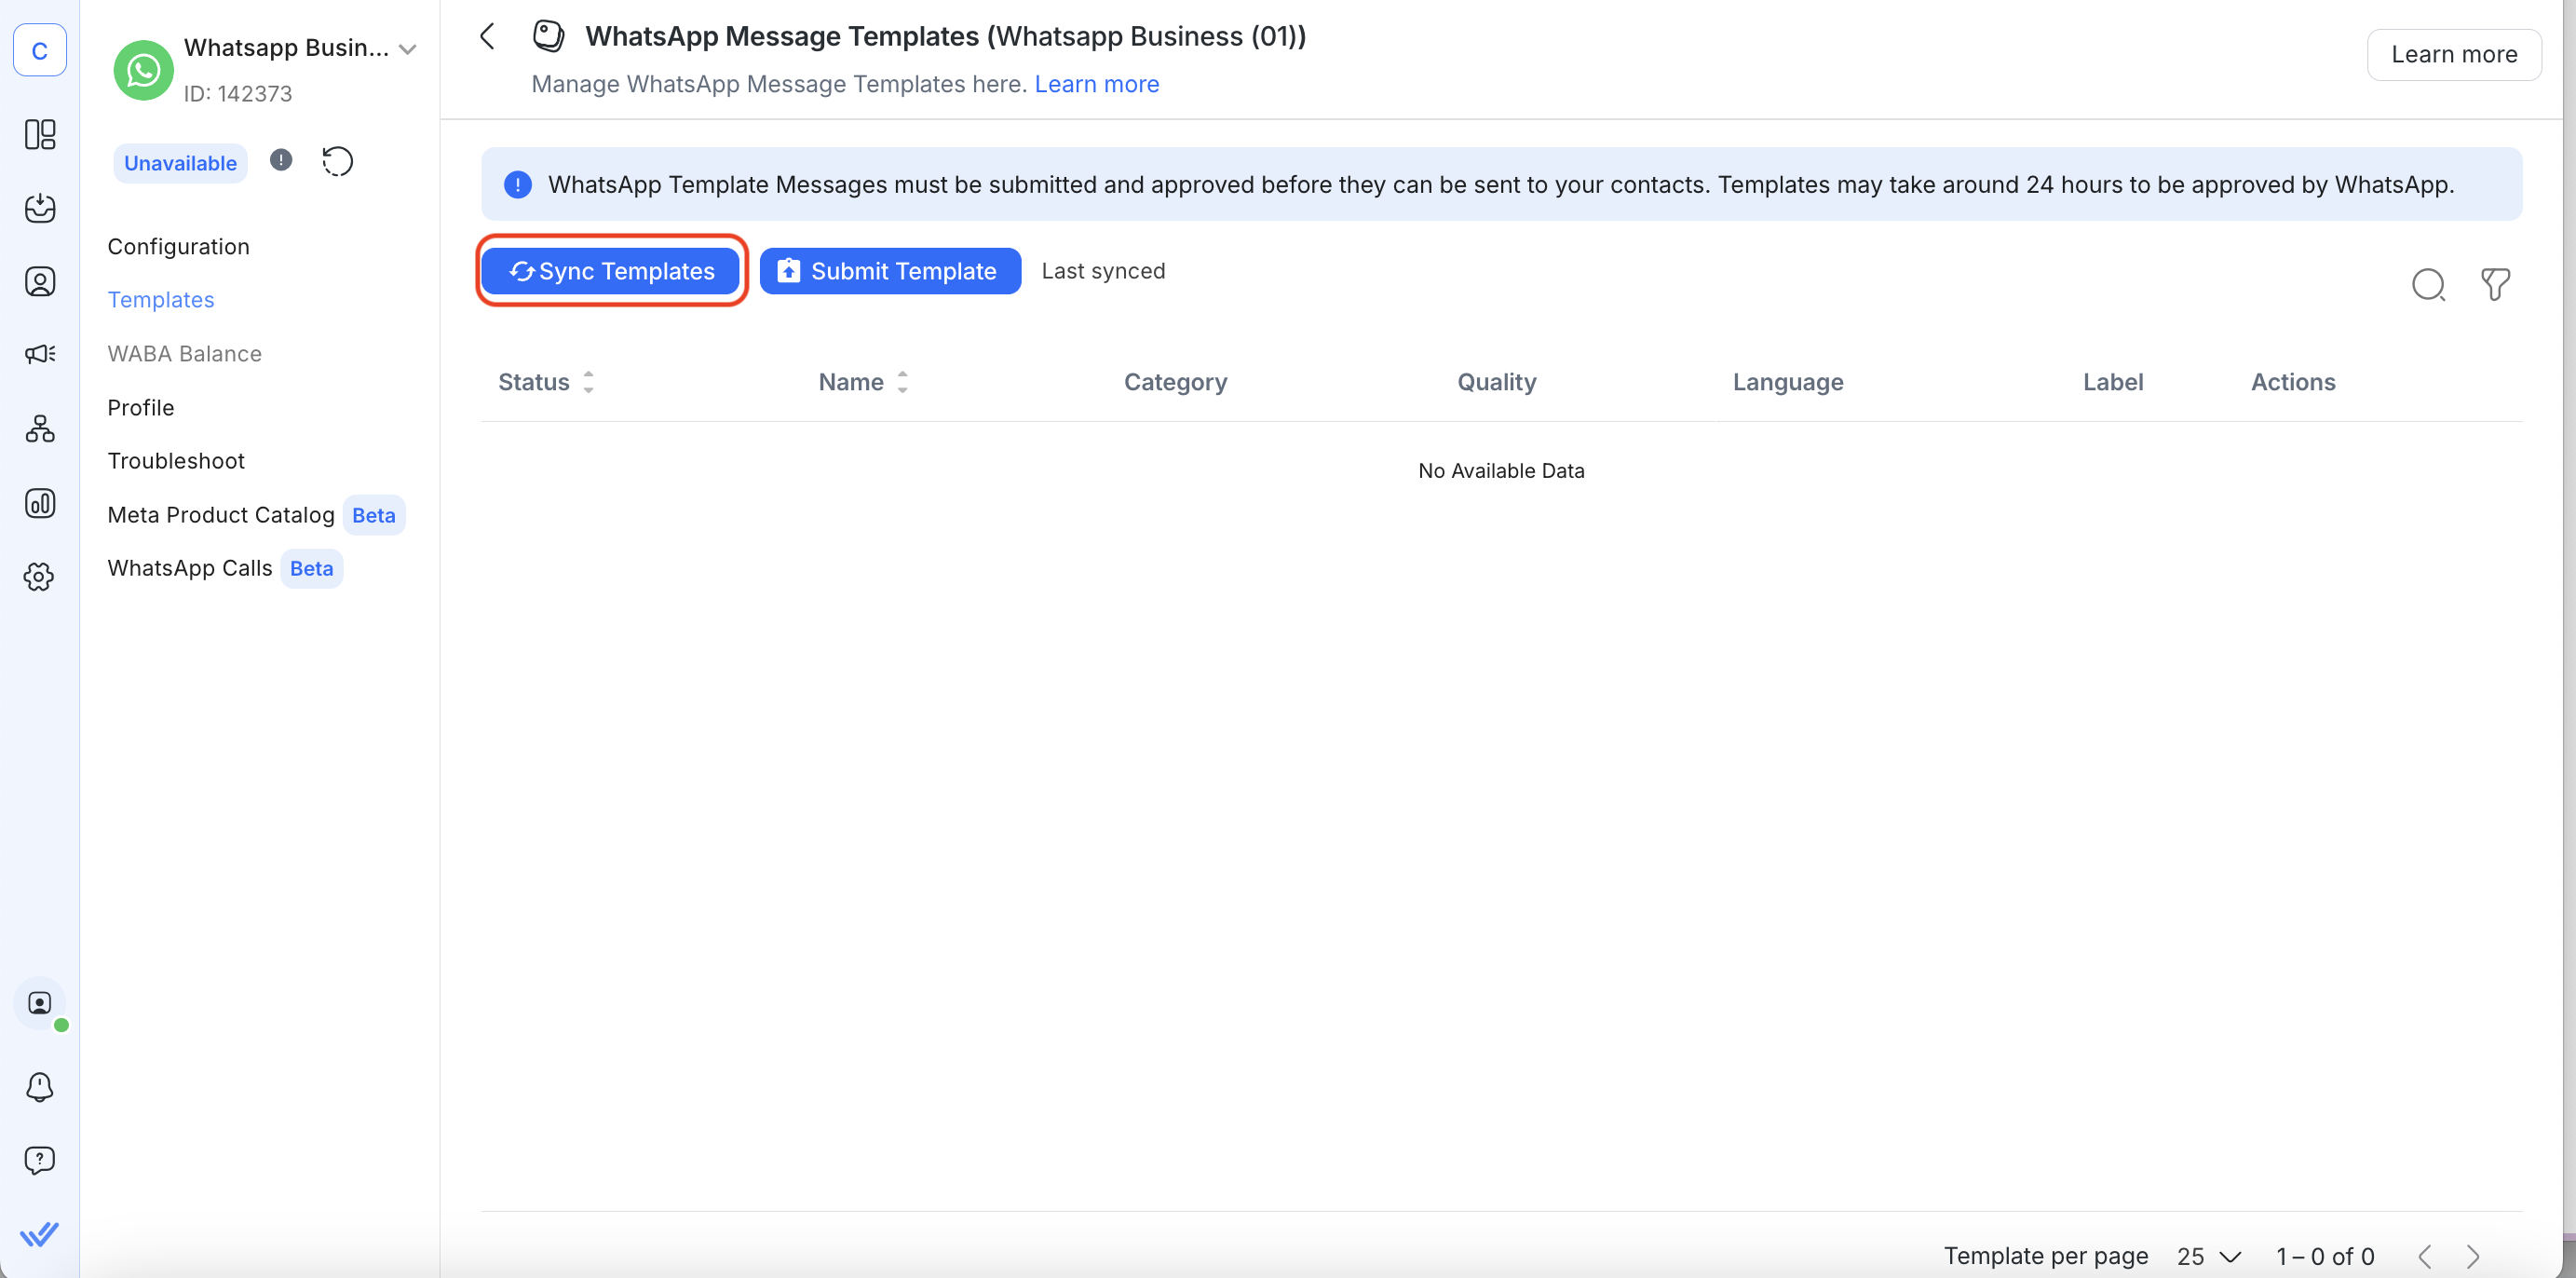Toggle Name column sort order
The width and height of the screenshot is (2576, 1278).
click(902, 381)
